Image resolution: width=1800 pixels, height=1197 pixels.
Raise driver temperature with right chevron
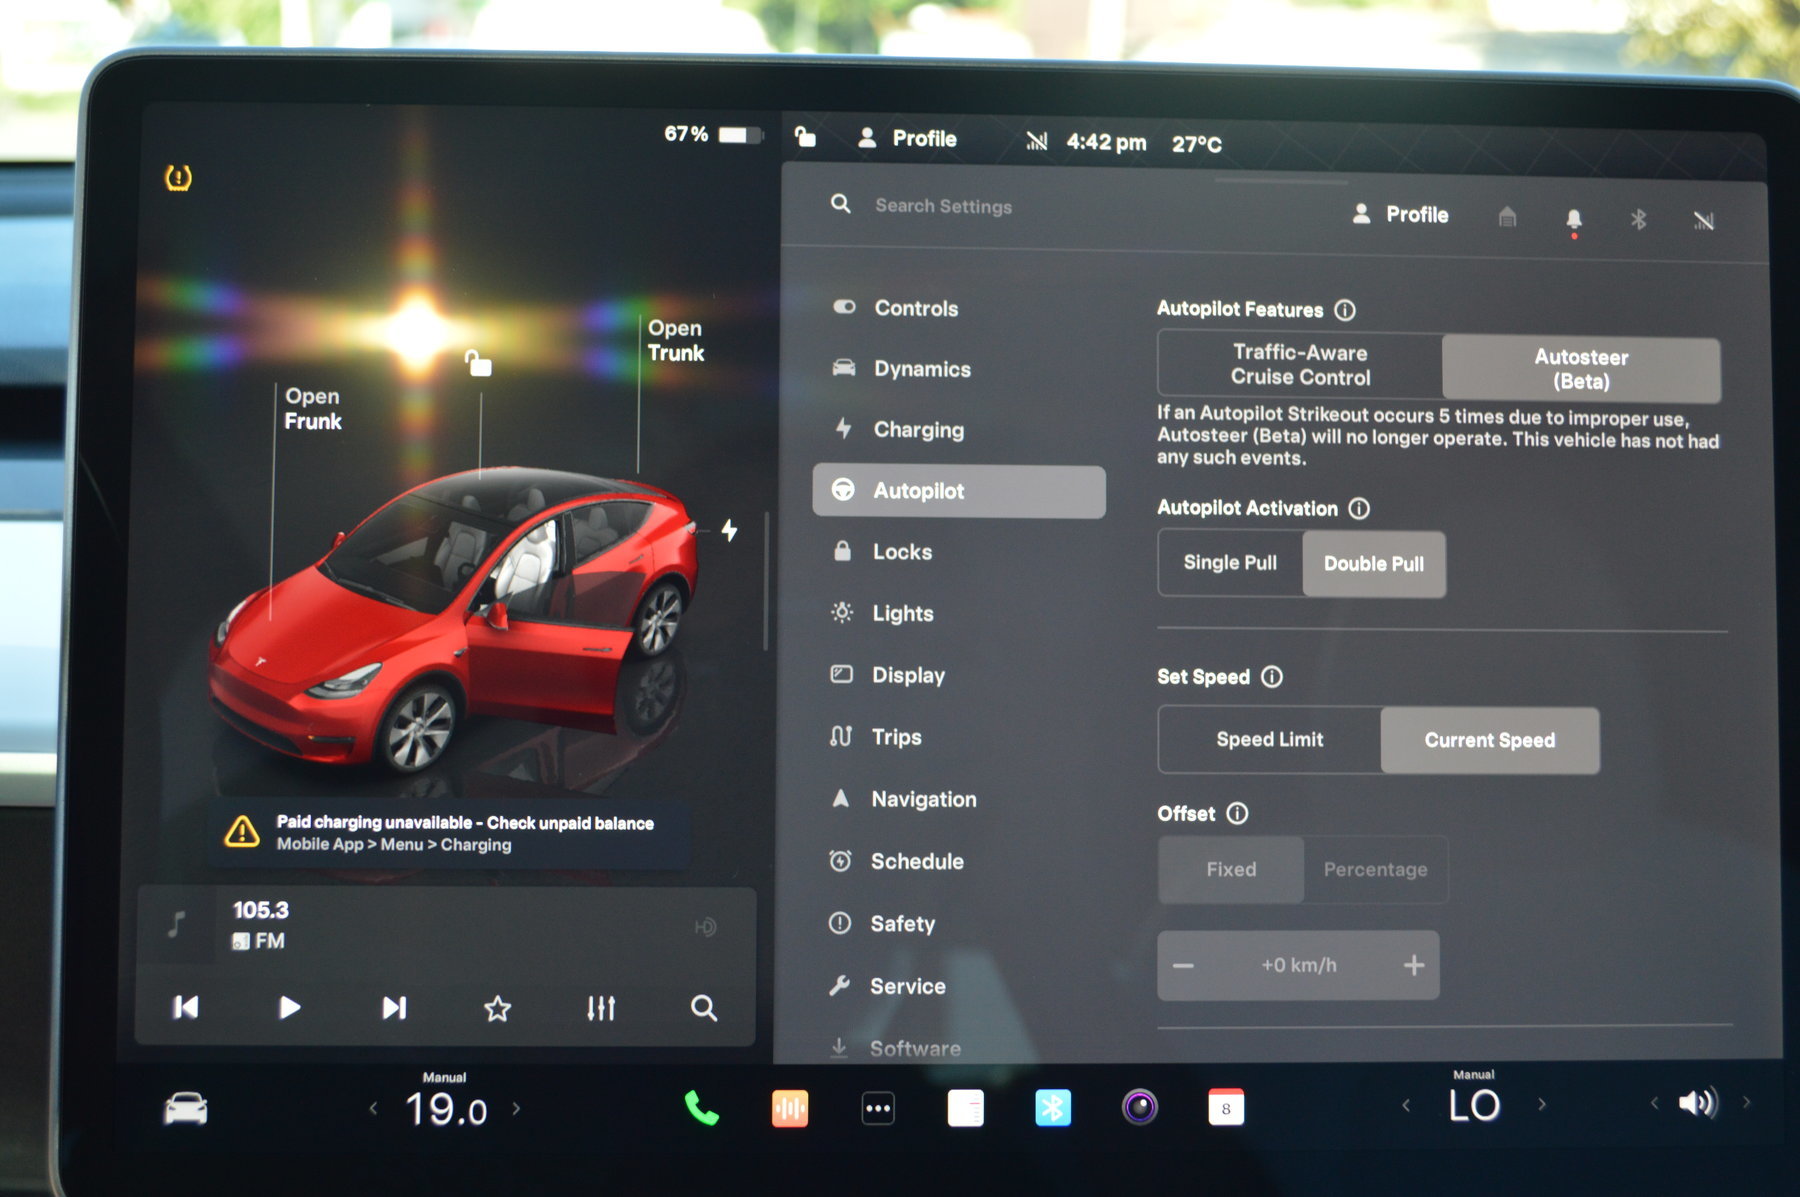coord(517,1108)
